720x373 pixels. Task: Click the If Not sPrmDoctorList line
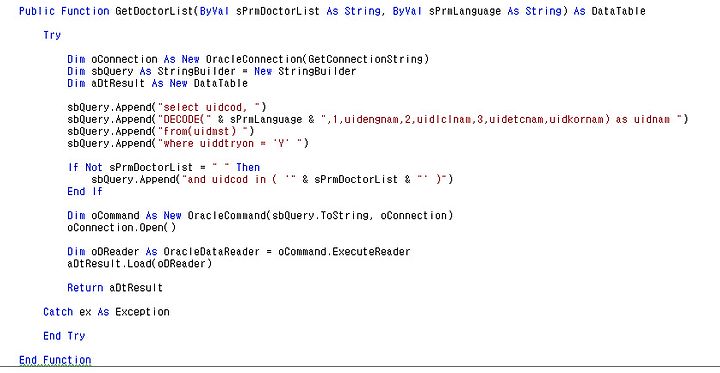click(163, 167)
